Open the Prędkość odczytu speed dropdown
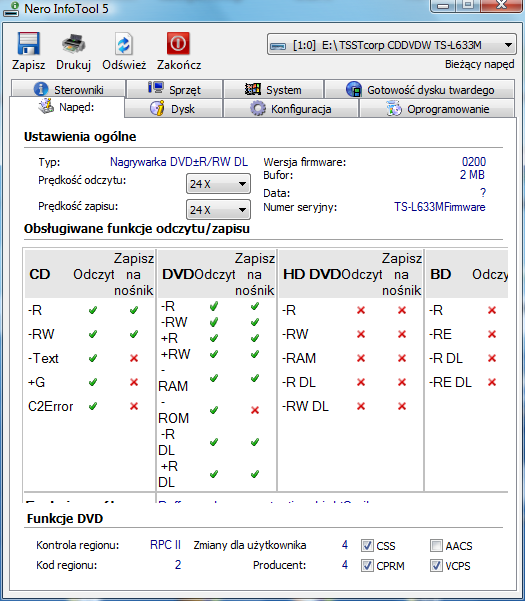Screen dimensions: 525x601 [x=218, y=184]
